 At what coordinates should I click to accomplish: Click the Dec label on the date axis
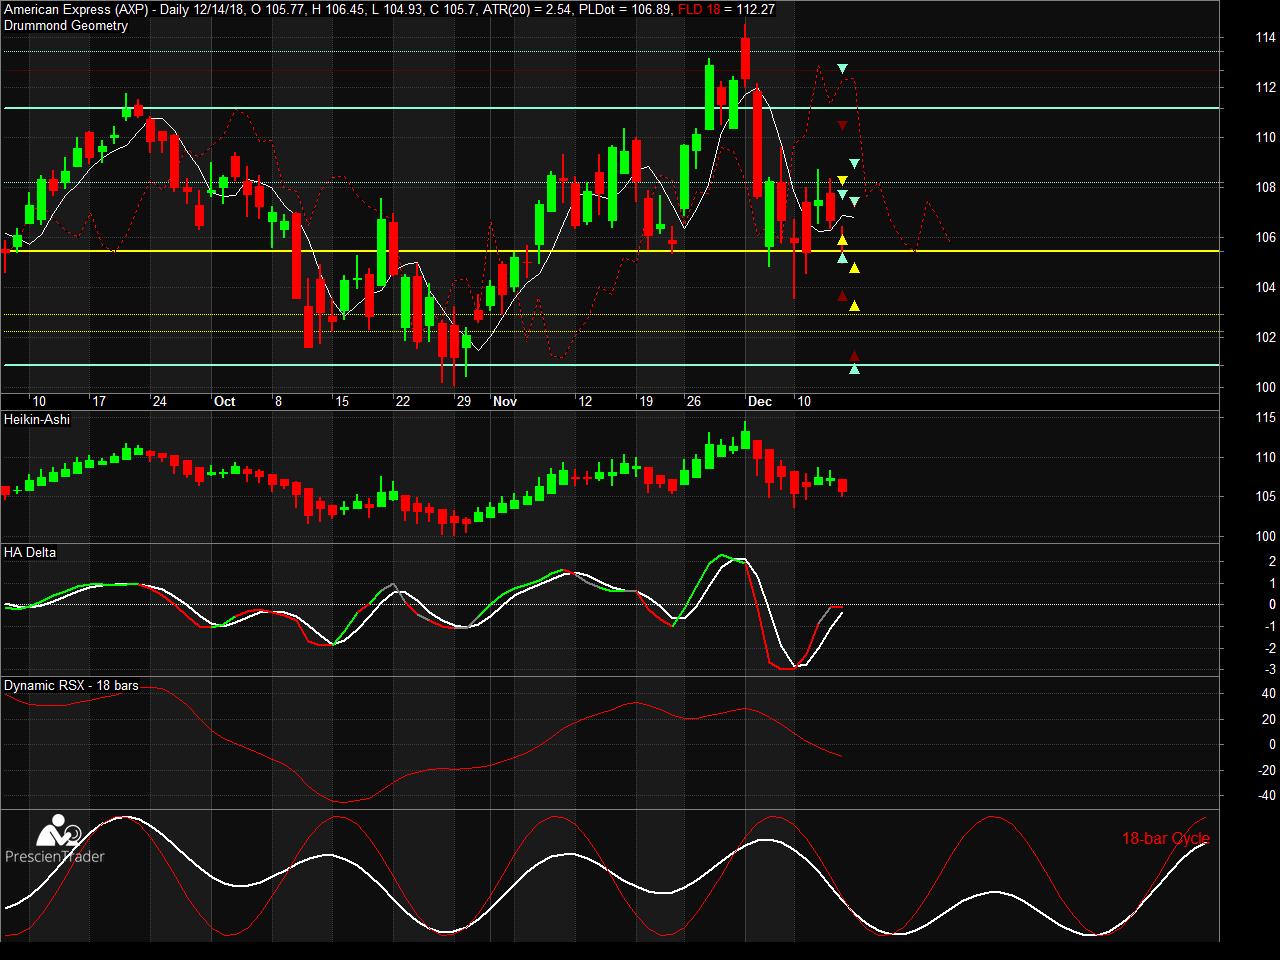760,401
